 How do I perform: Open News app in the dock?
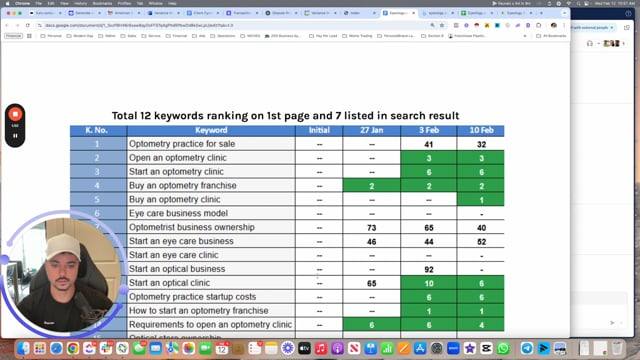pyautogui.click(x=354, y=348)
